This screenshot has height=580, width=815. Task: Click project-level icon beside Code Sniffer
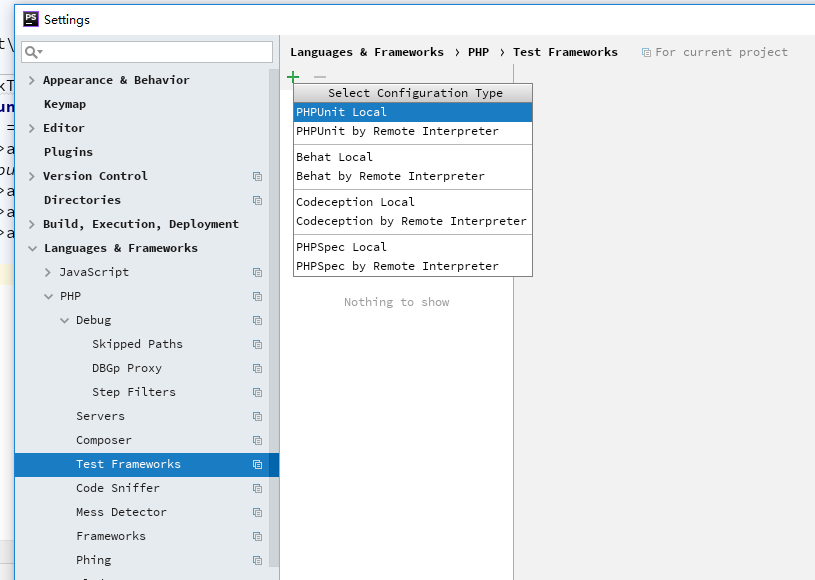coord(257,489)
